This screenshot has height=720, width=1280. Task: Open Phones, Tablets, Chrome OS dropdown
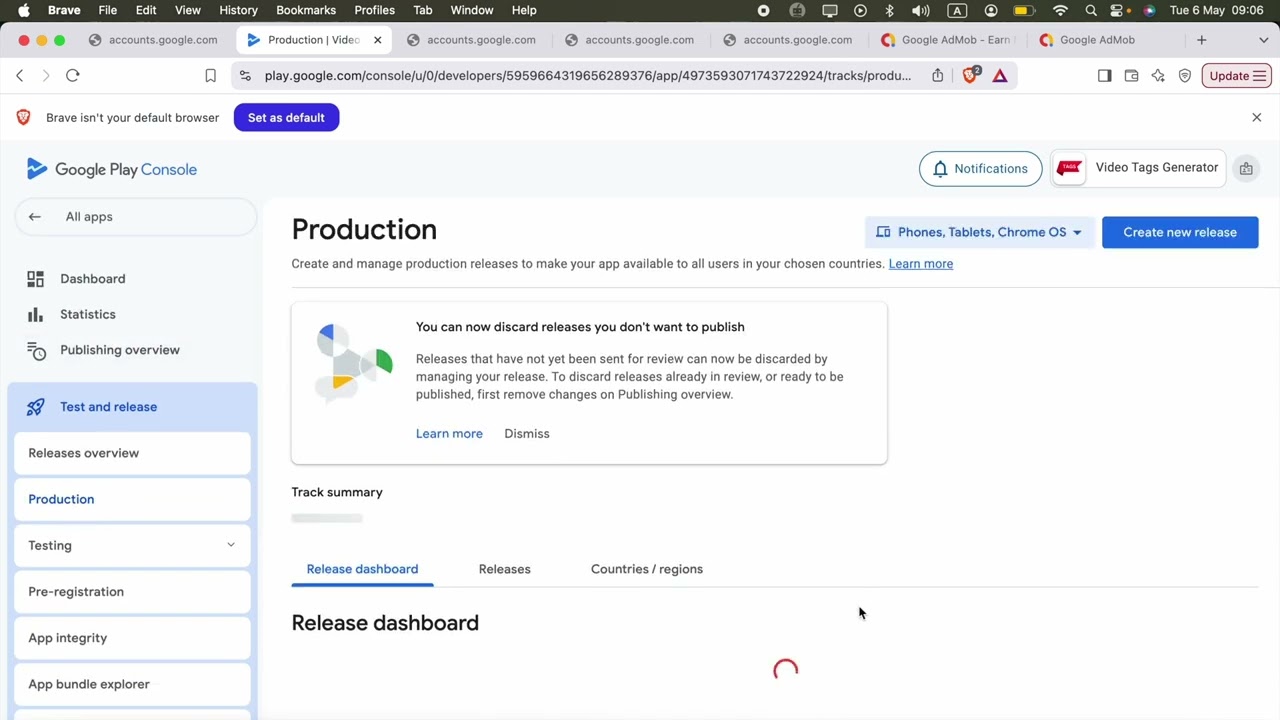click(980, 232)
